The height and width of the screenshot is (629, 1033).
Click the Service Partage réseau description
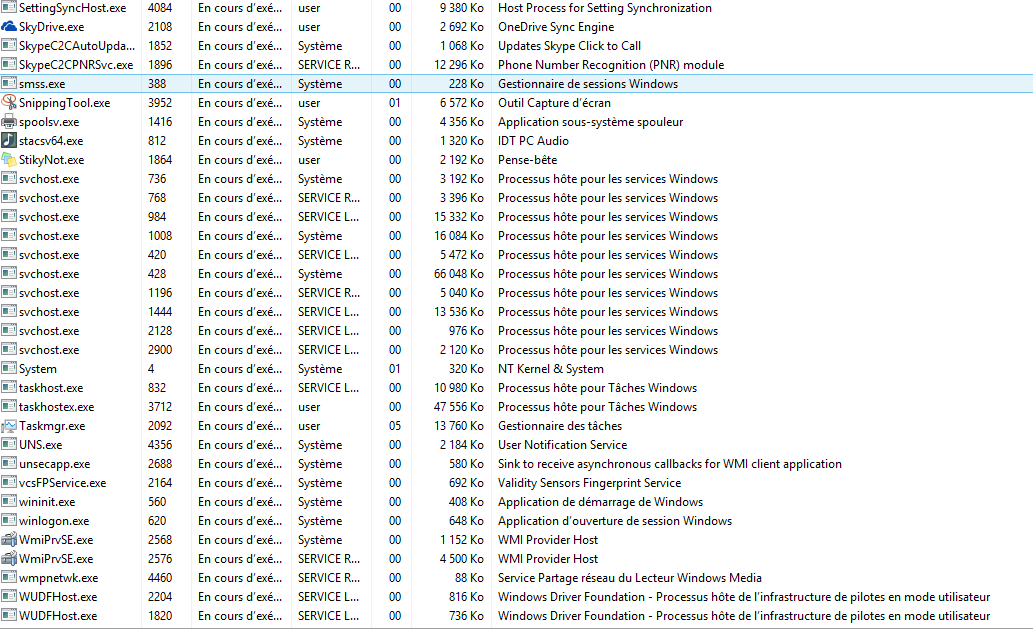click(x=630, y=578)
